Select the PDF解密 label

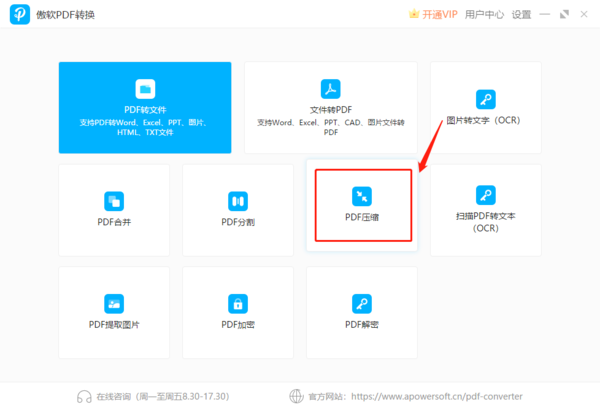click(x=362, y=325)
